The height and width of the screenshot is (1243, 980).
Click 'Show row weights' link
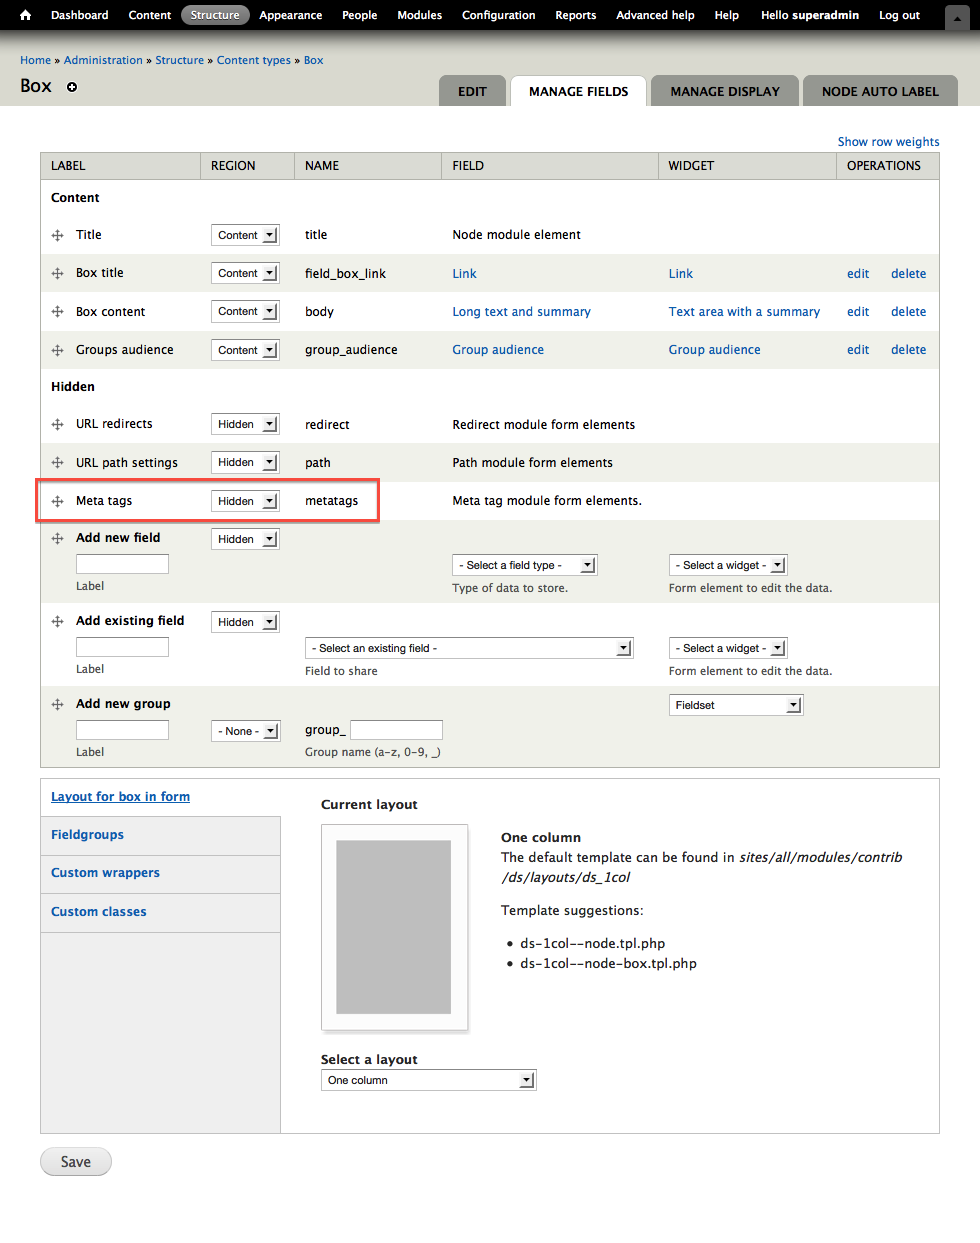[x=888, y=142]
